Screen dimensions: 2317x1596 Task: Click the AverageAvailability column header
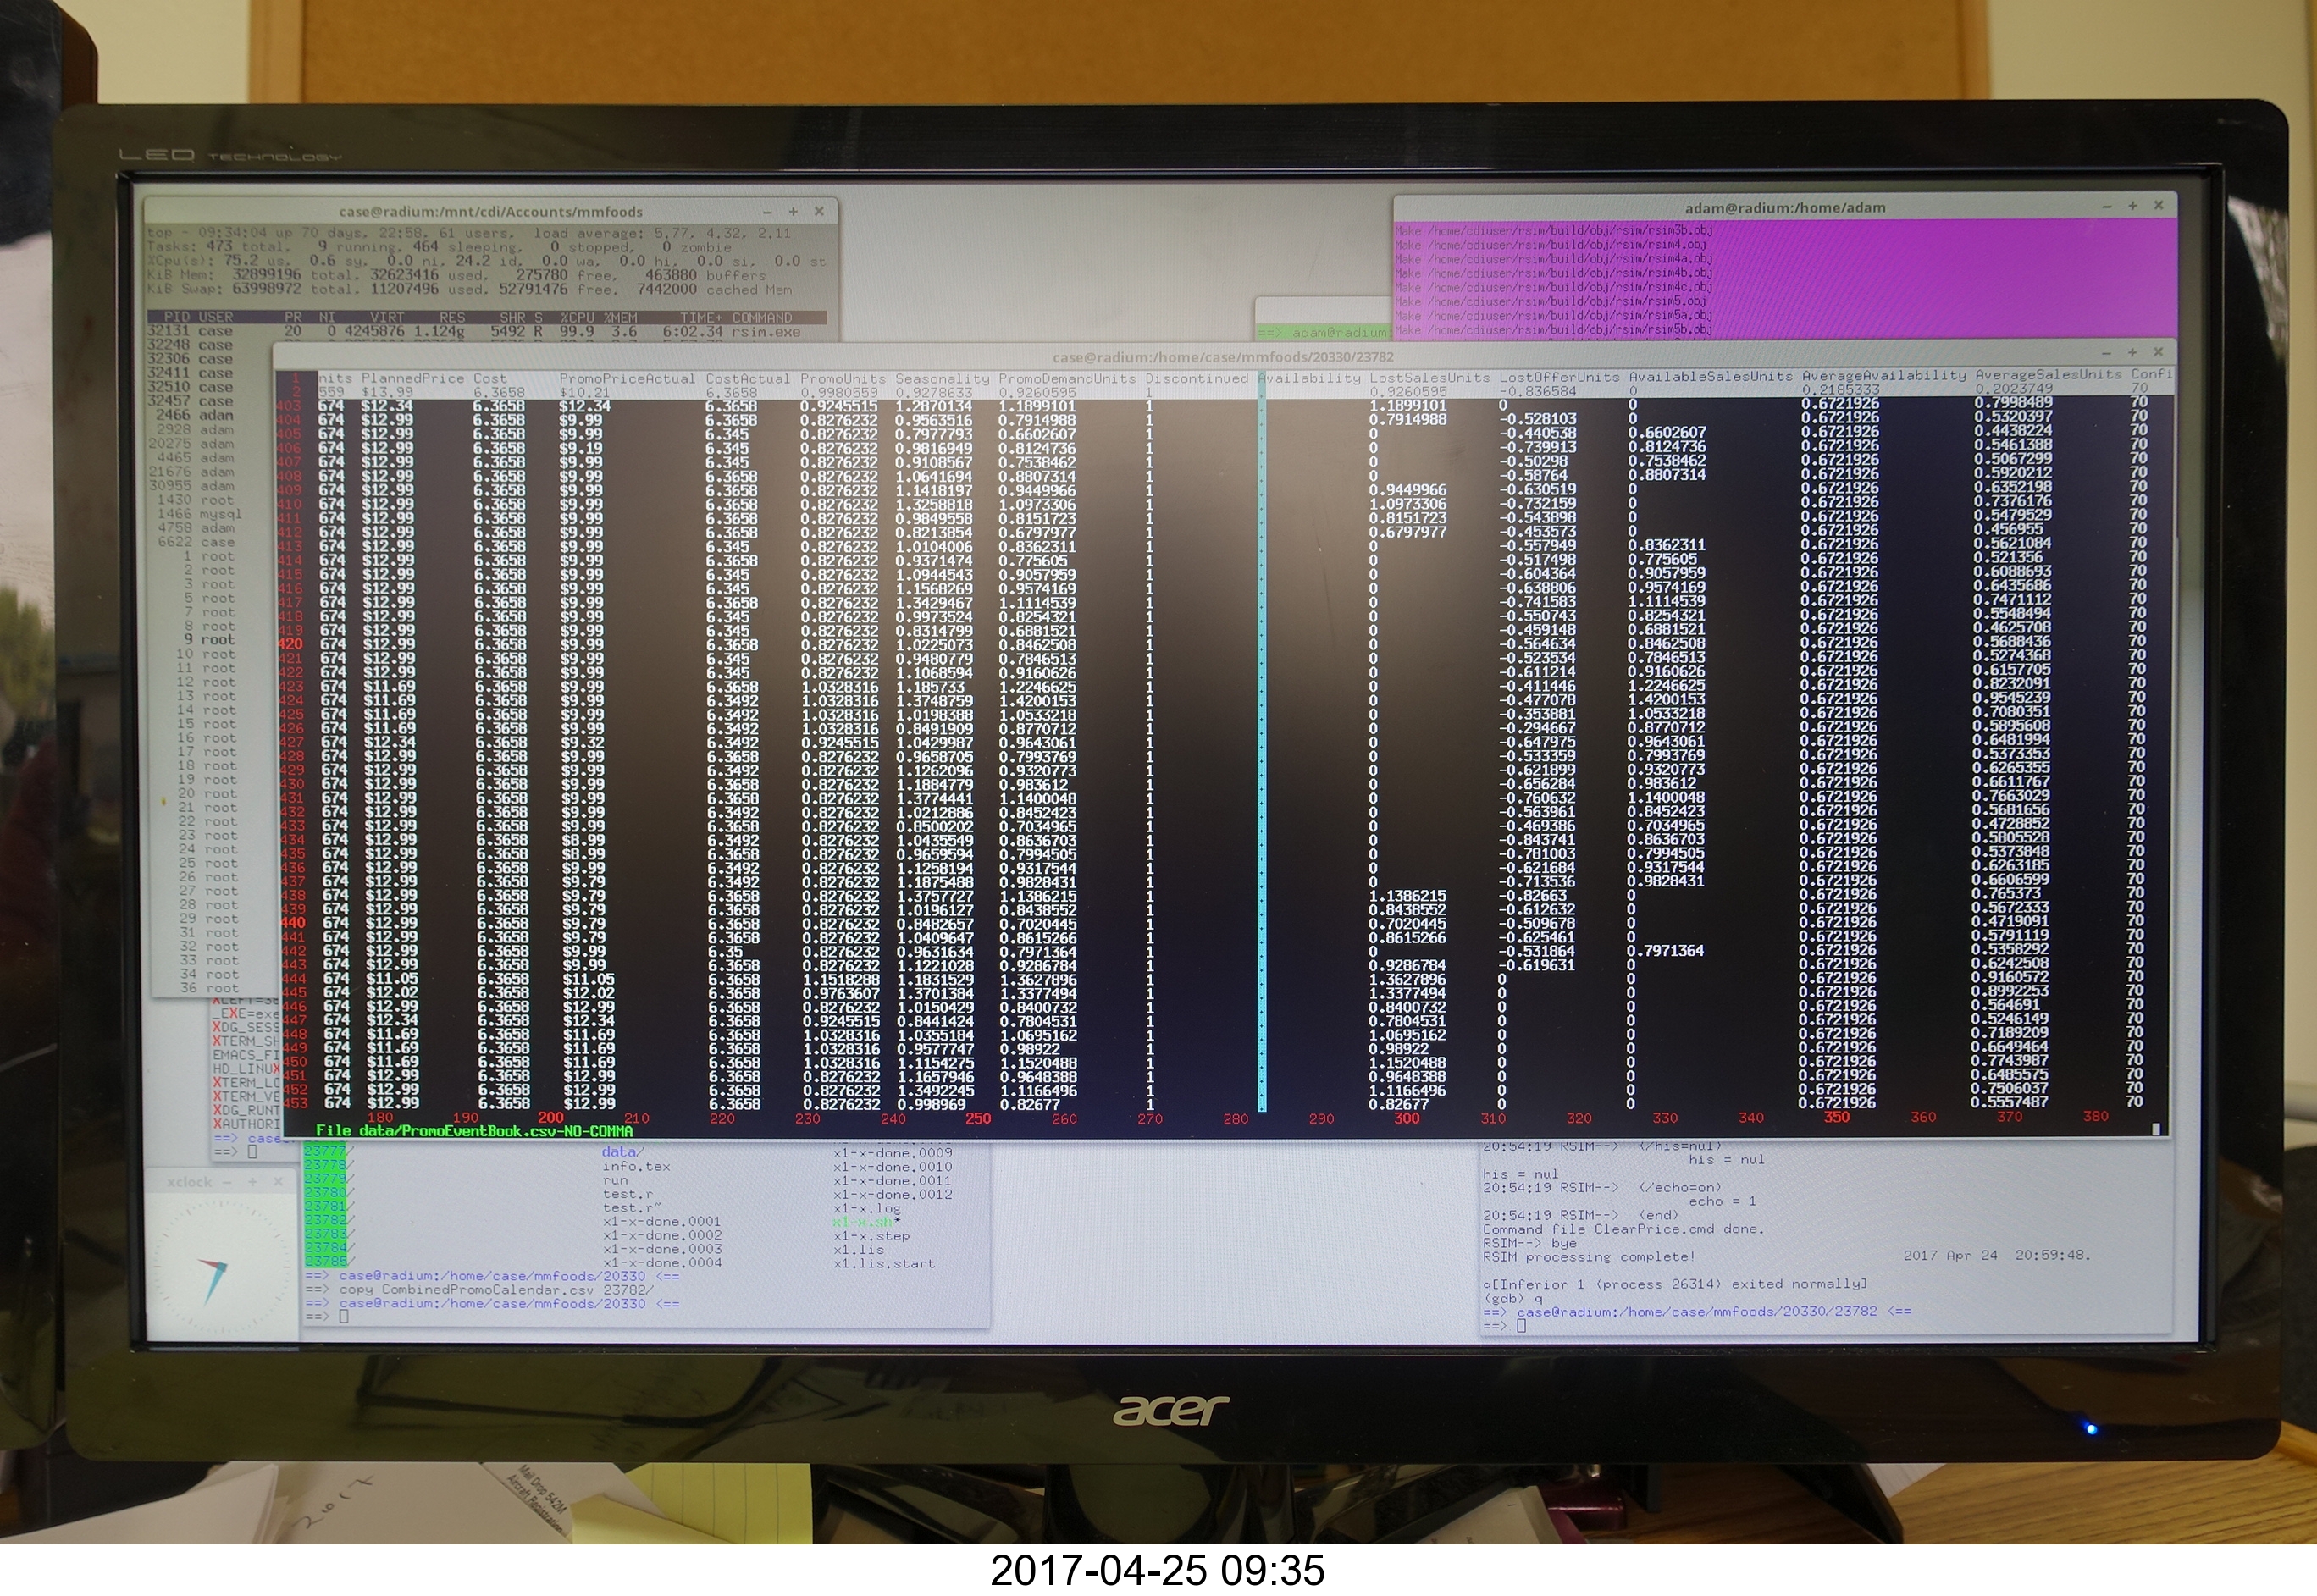pos(1884,375)
